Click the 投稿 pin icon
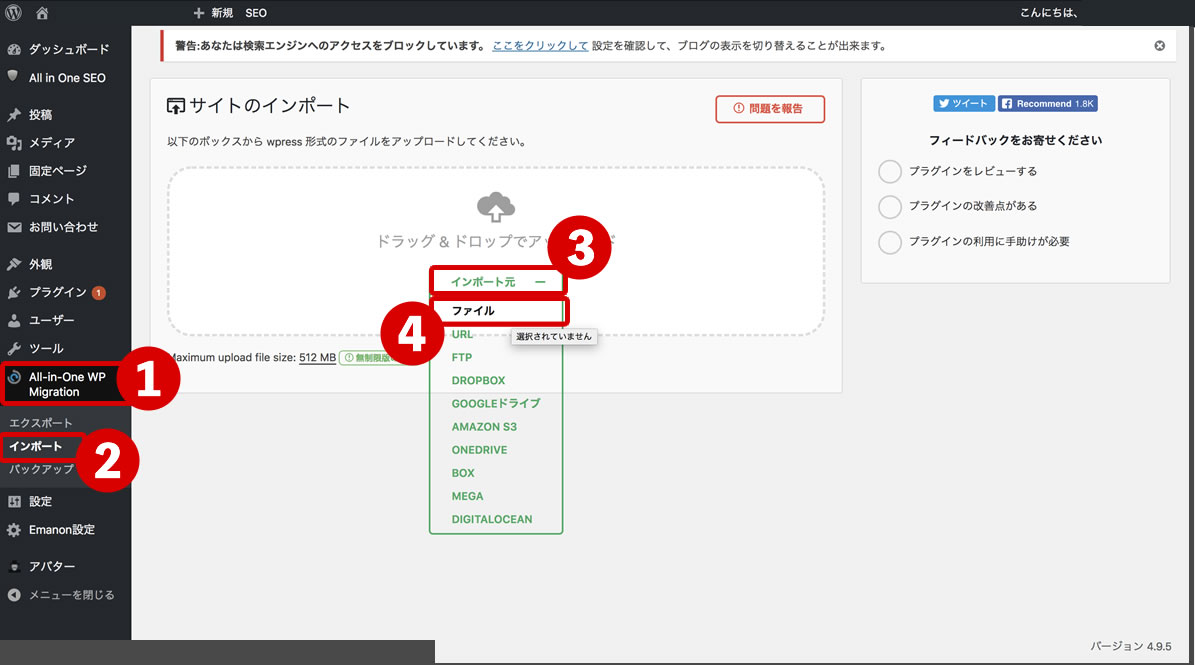 click(14, 115)
